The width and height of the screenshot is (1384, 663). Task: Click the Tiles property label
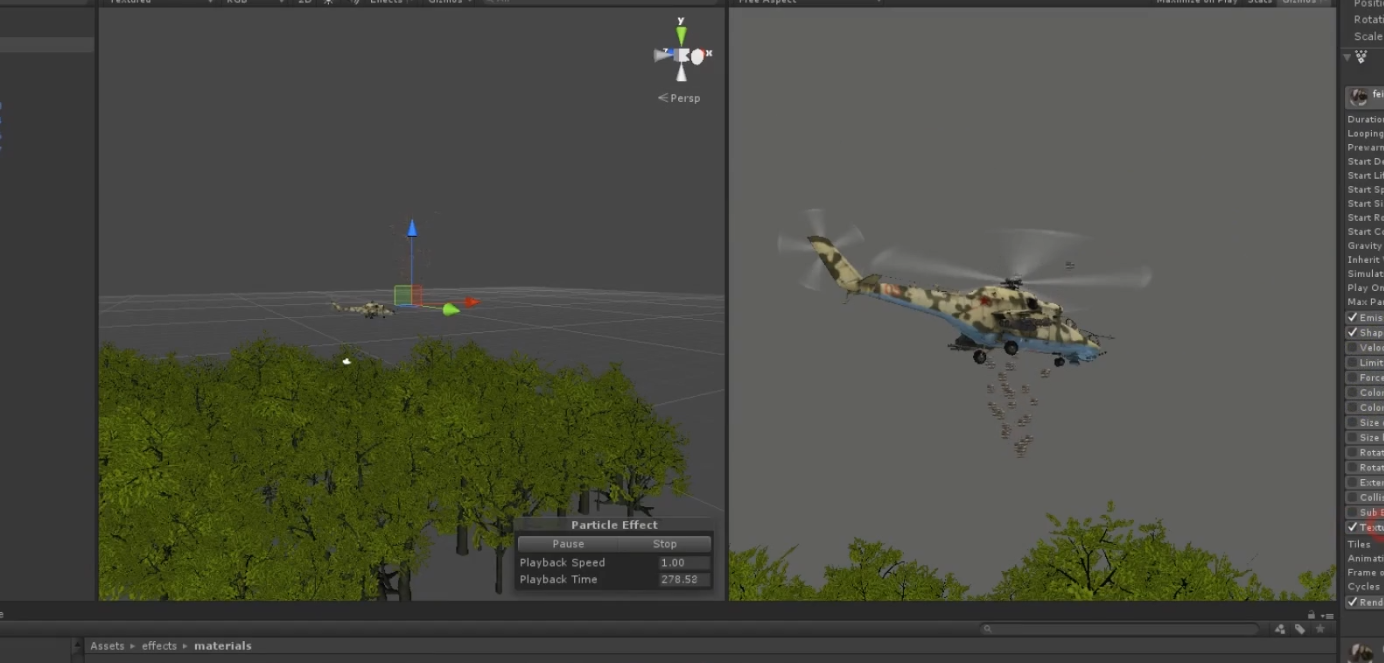coord(1359,544)
